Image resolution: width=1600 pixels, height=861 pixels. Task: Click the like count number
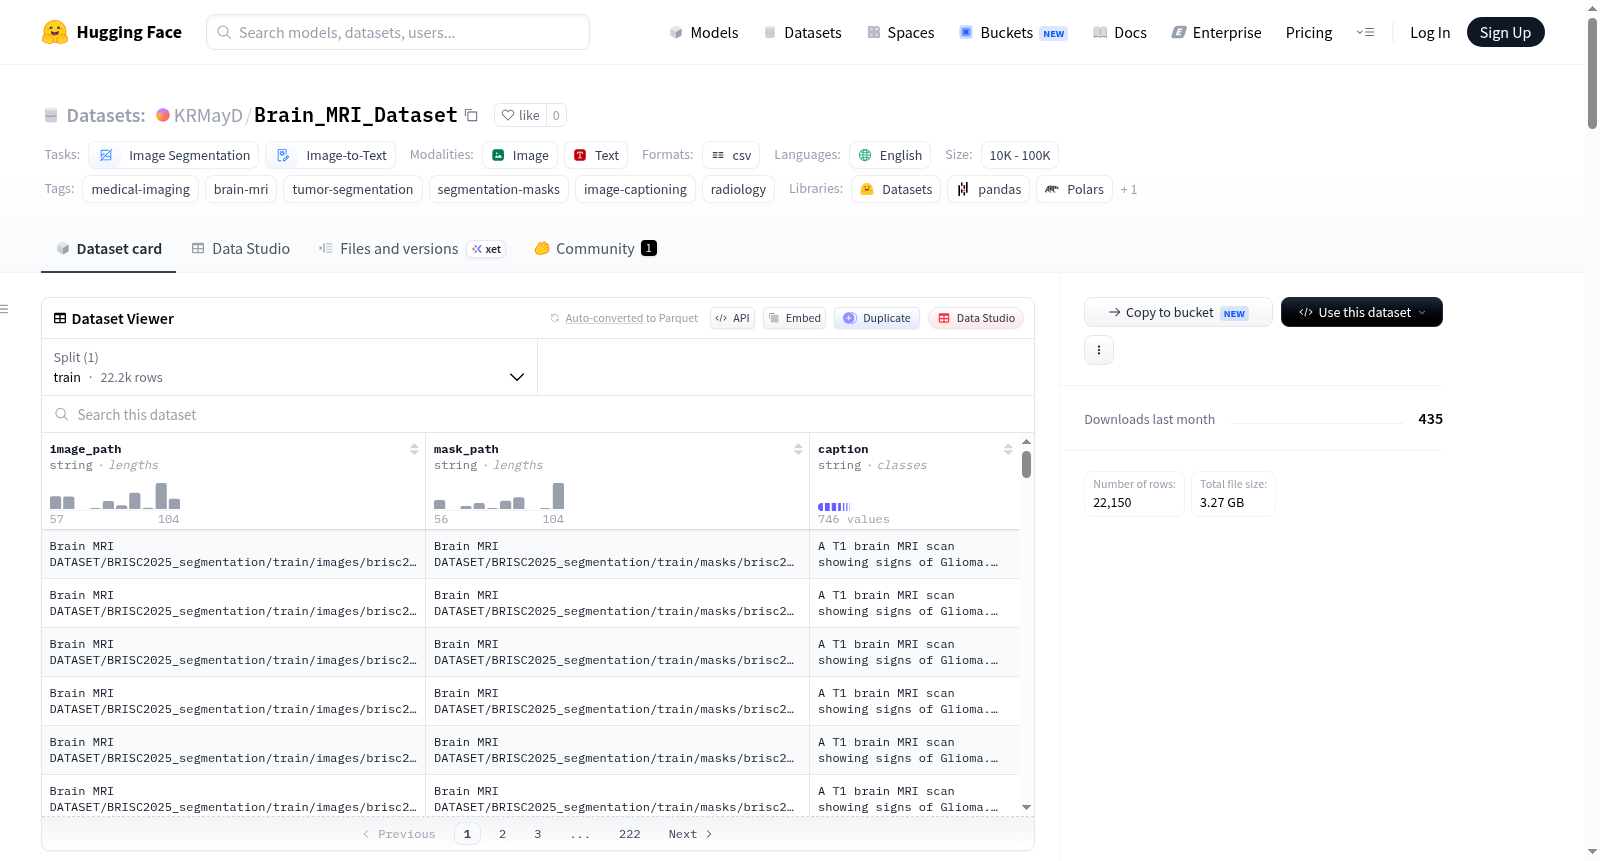pyautogui.click(x=556, y=115)
